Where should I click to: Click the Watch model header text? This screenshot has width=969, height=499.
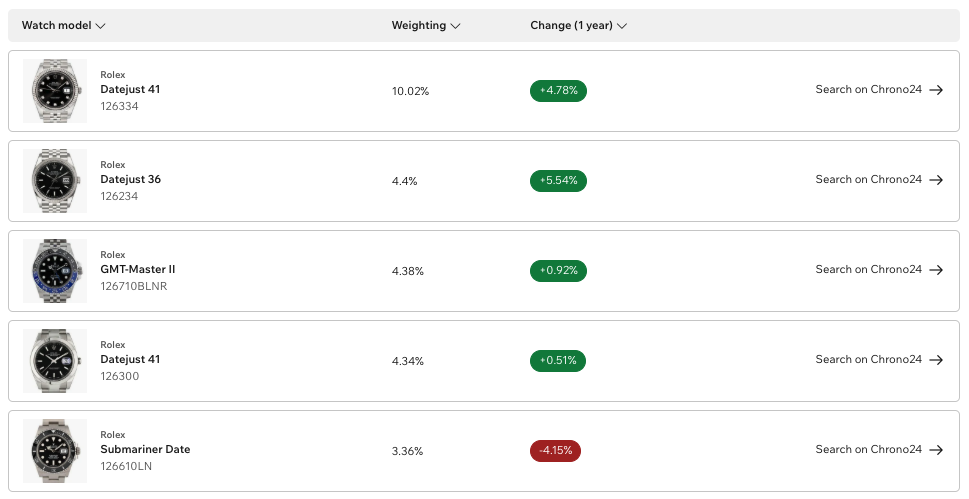click(x=56, y=25)
